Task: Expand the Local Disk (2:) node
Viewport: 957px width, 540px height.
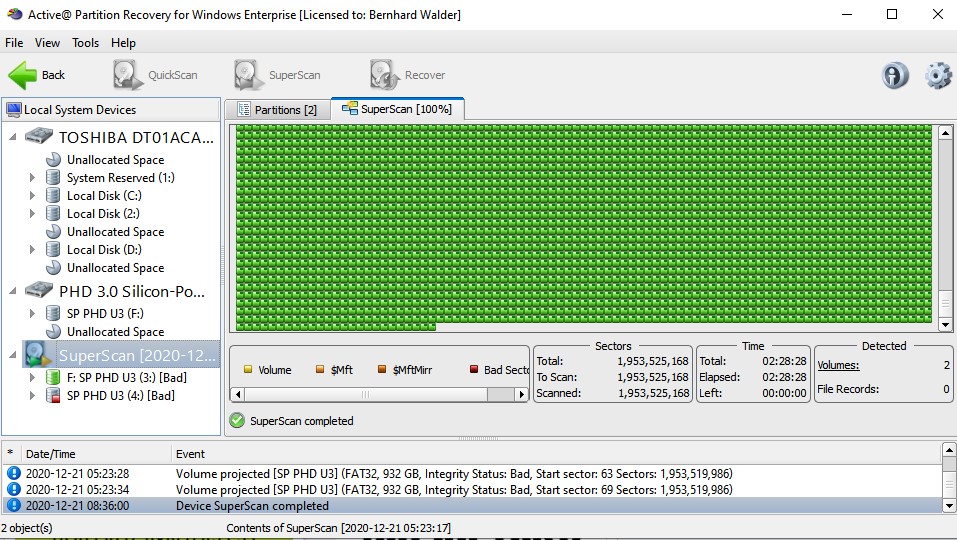Action: [32, 214]
